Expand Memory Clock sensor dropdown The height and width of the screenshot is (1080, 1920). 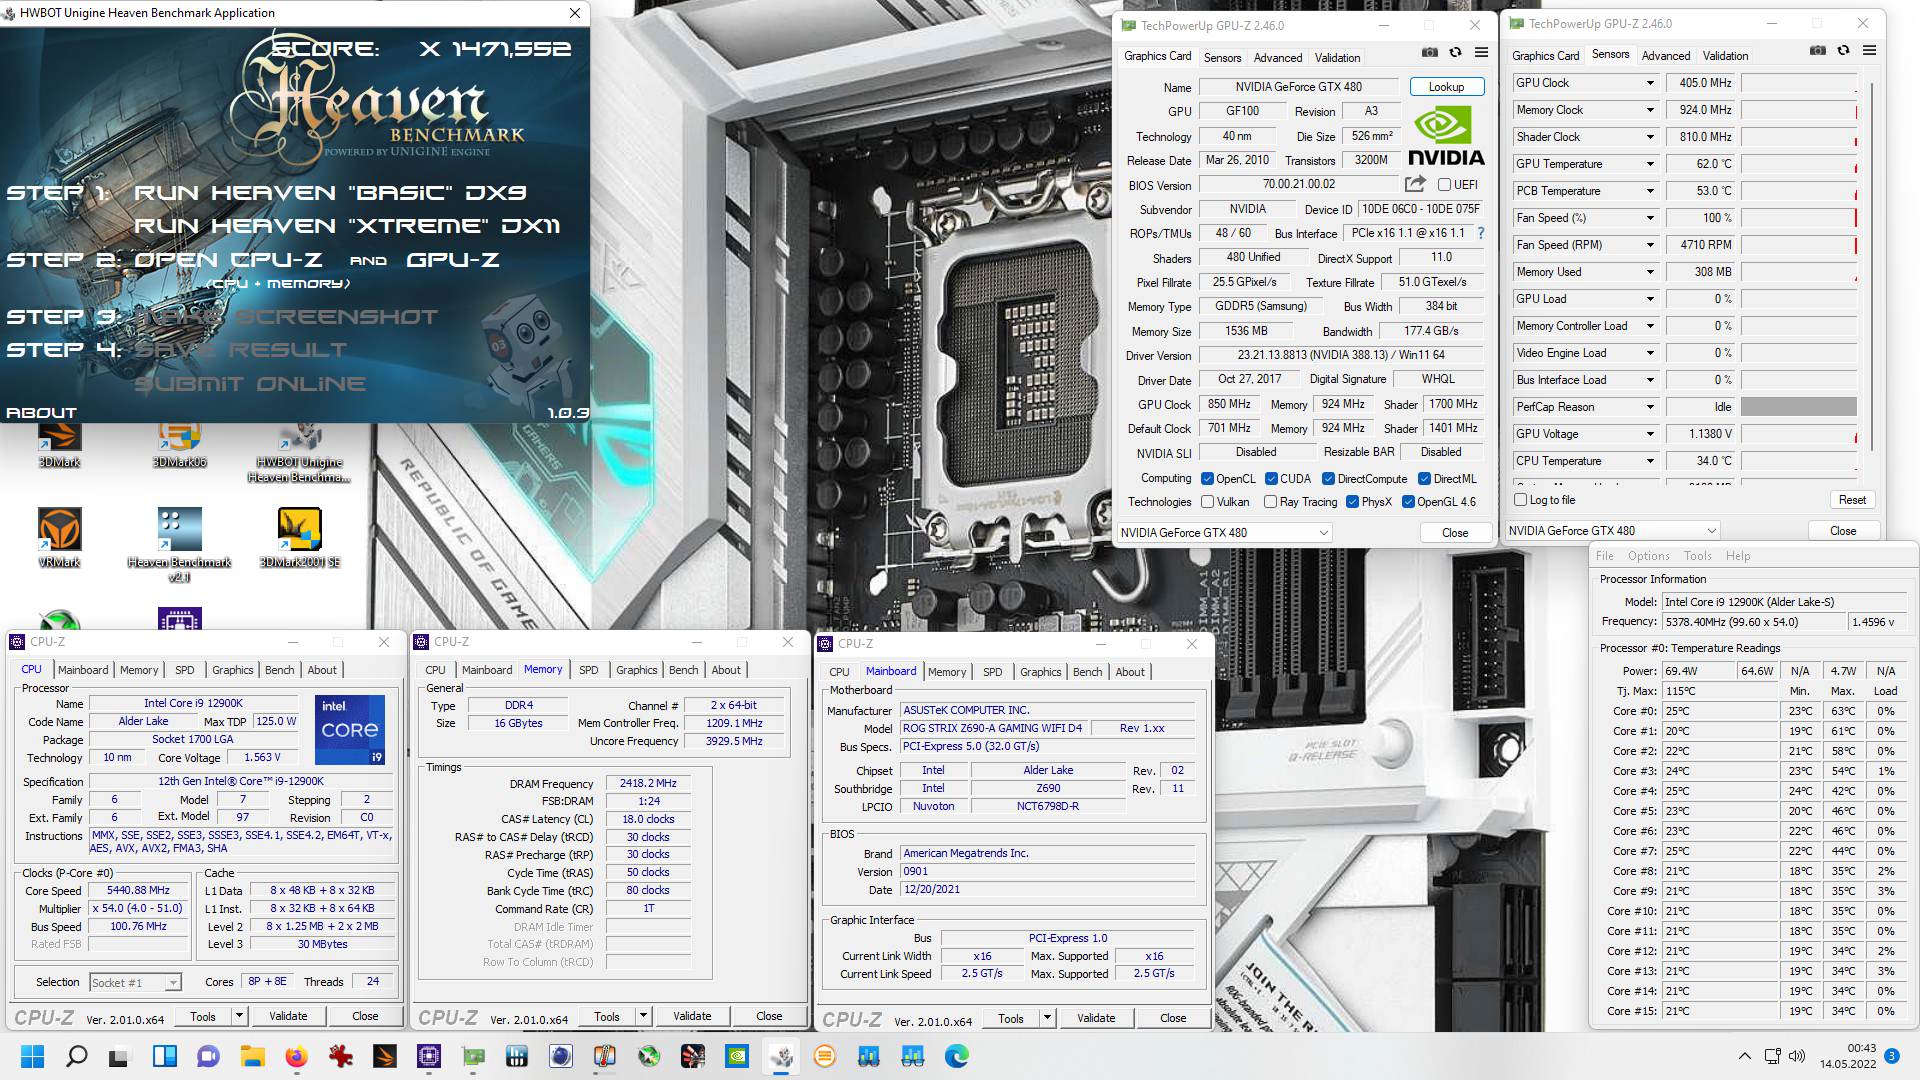1649,110
